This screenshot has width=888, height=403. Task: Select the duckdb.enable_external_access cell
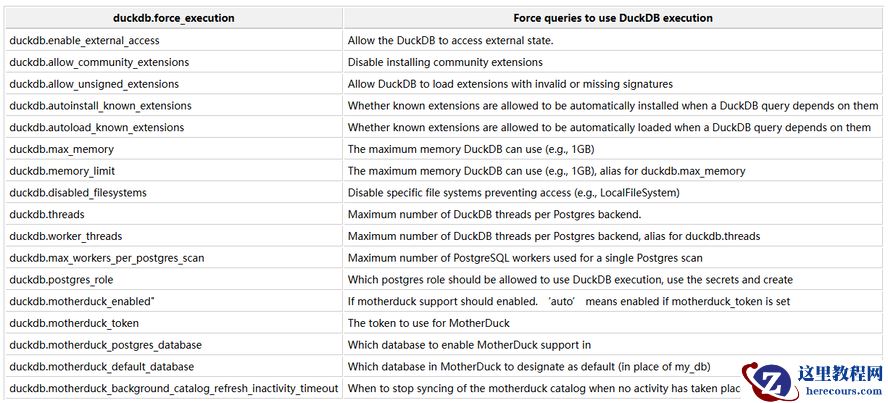click(84, 40)
